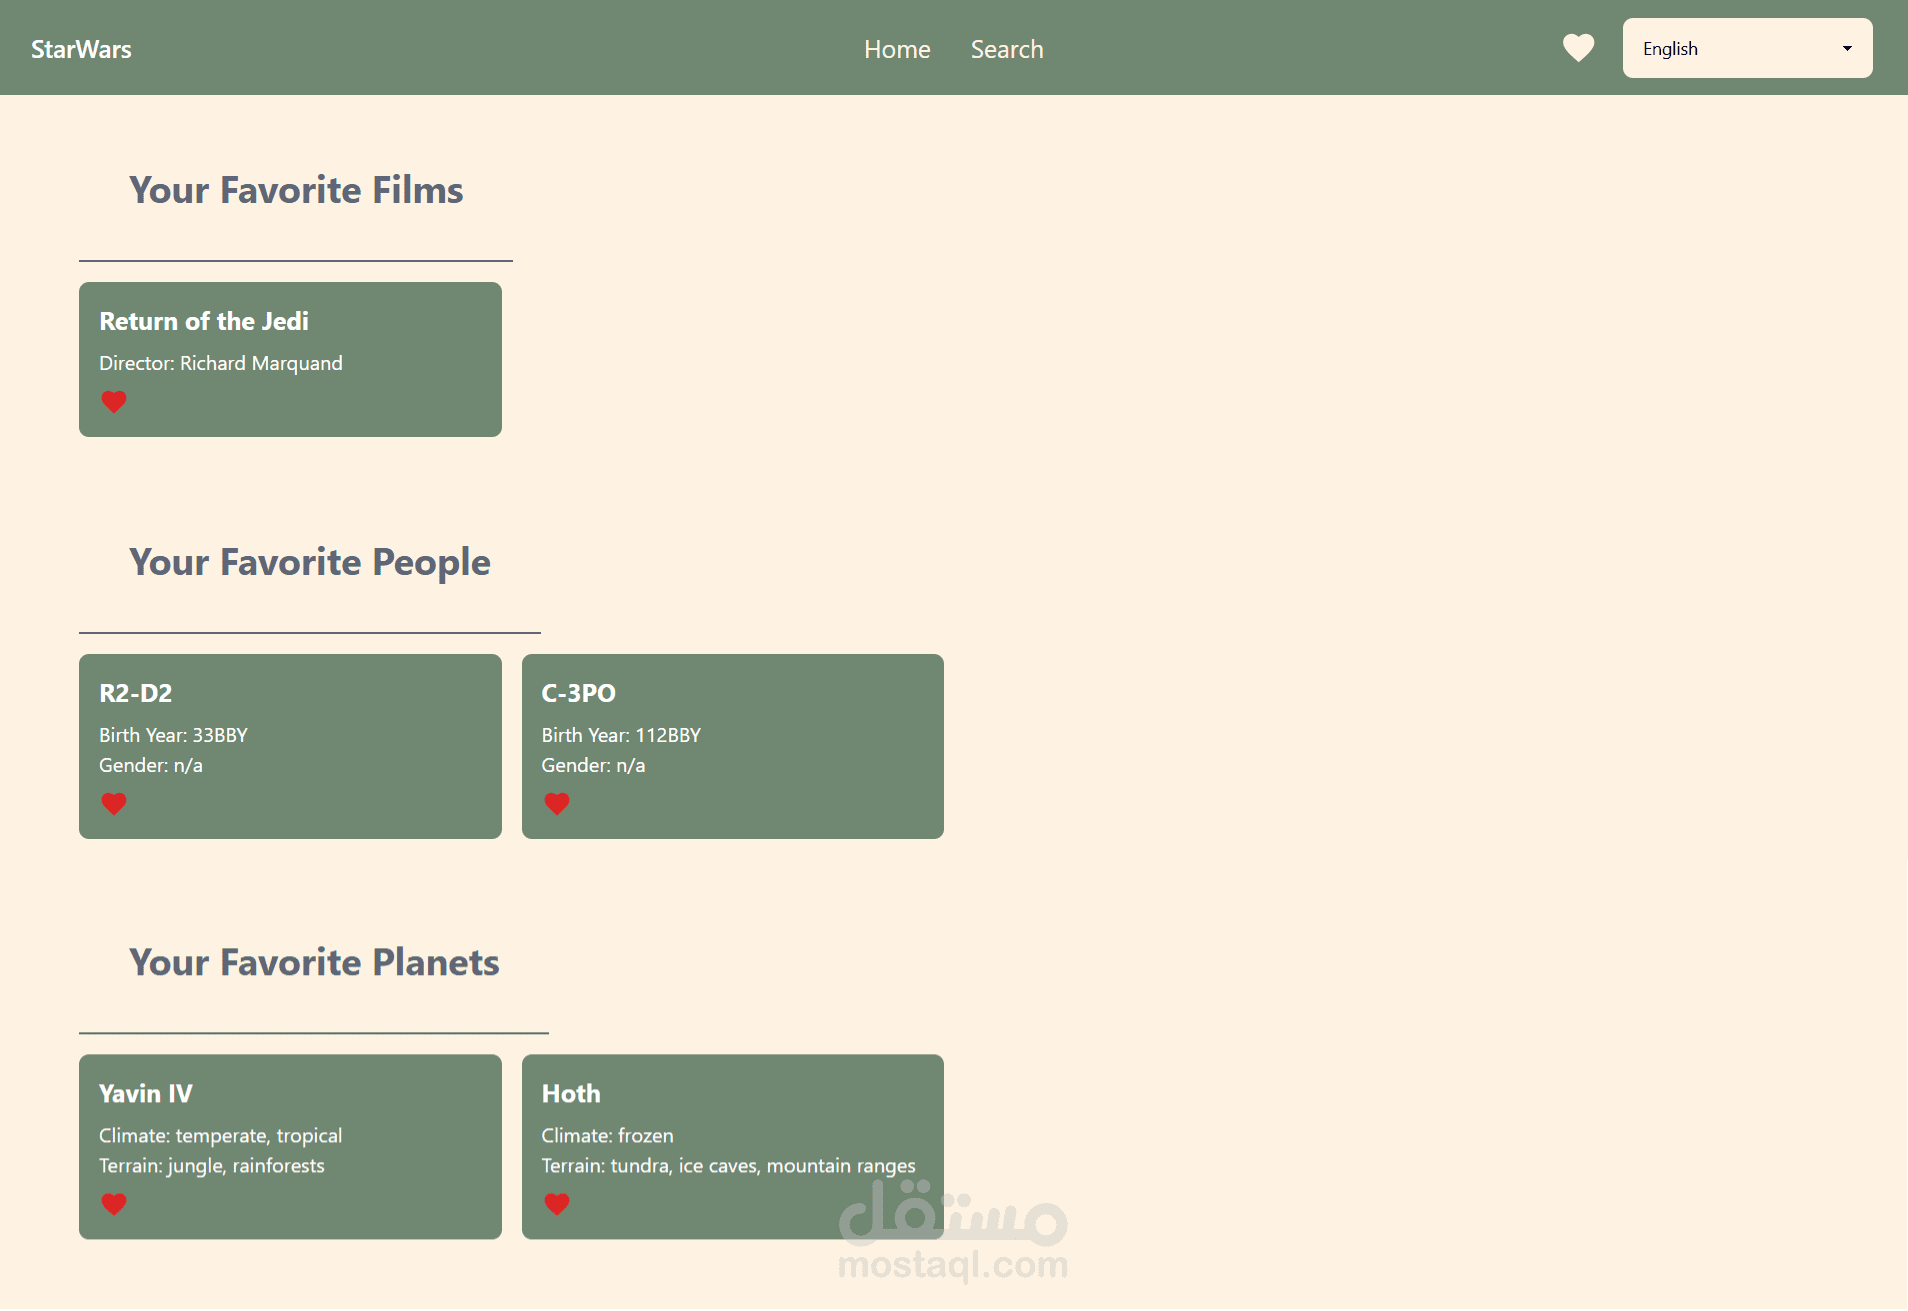This screenshot has width=1908, height=1311.
Task: Toggle the Hoth favorite heart
Action: 557,1204
